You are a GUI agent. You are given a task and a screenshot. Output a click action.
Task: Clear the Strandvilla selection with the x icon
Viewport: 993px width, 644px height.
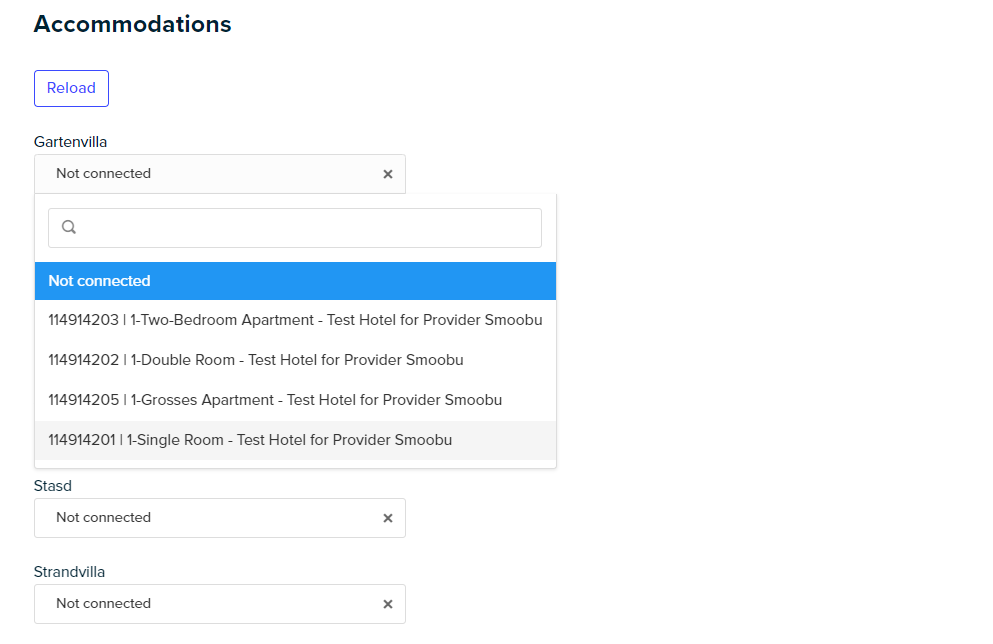pyautogui.click(x=388, y=604)
